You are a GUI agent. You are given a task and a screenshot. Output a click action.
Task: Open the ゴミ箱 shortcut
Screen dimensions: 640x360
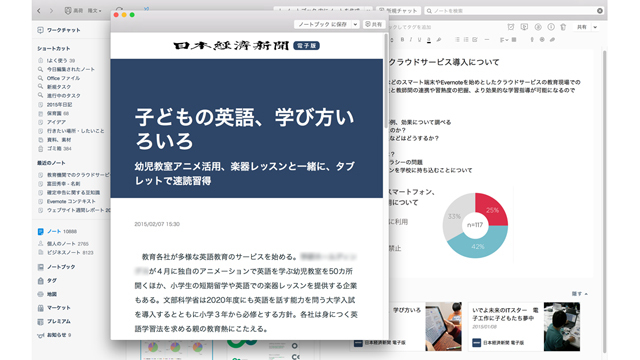coord(55,149)
